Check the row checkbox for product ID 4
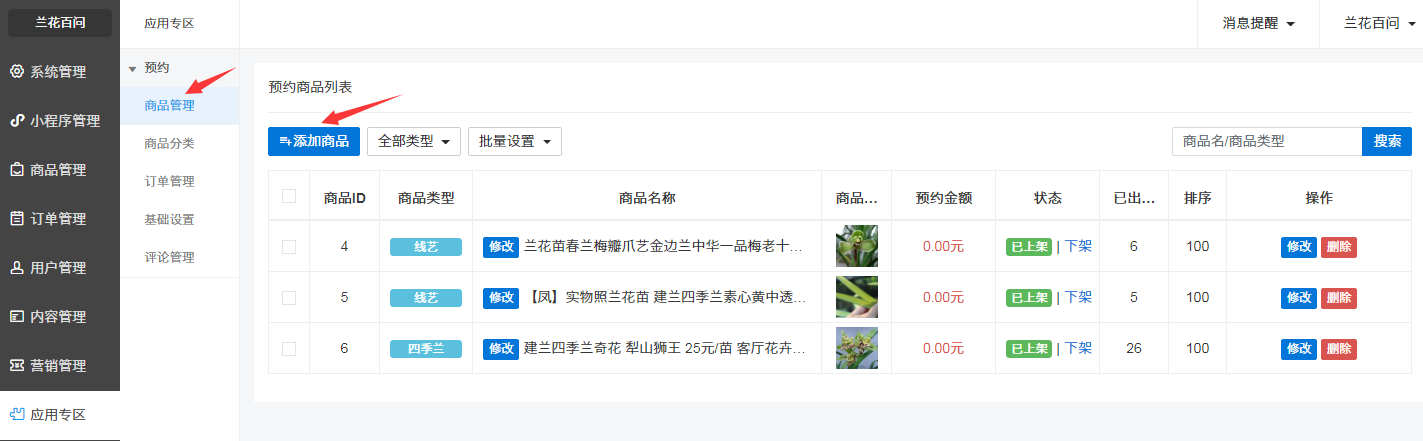Screen dimensions: 1423x441 click(289, 246)
